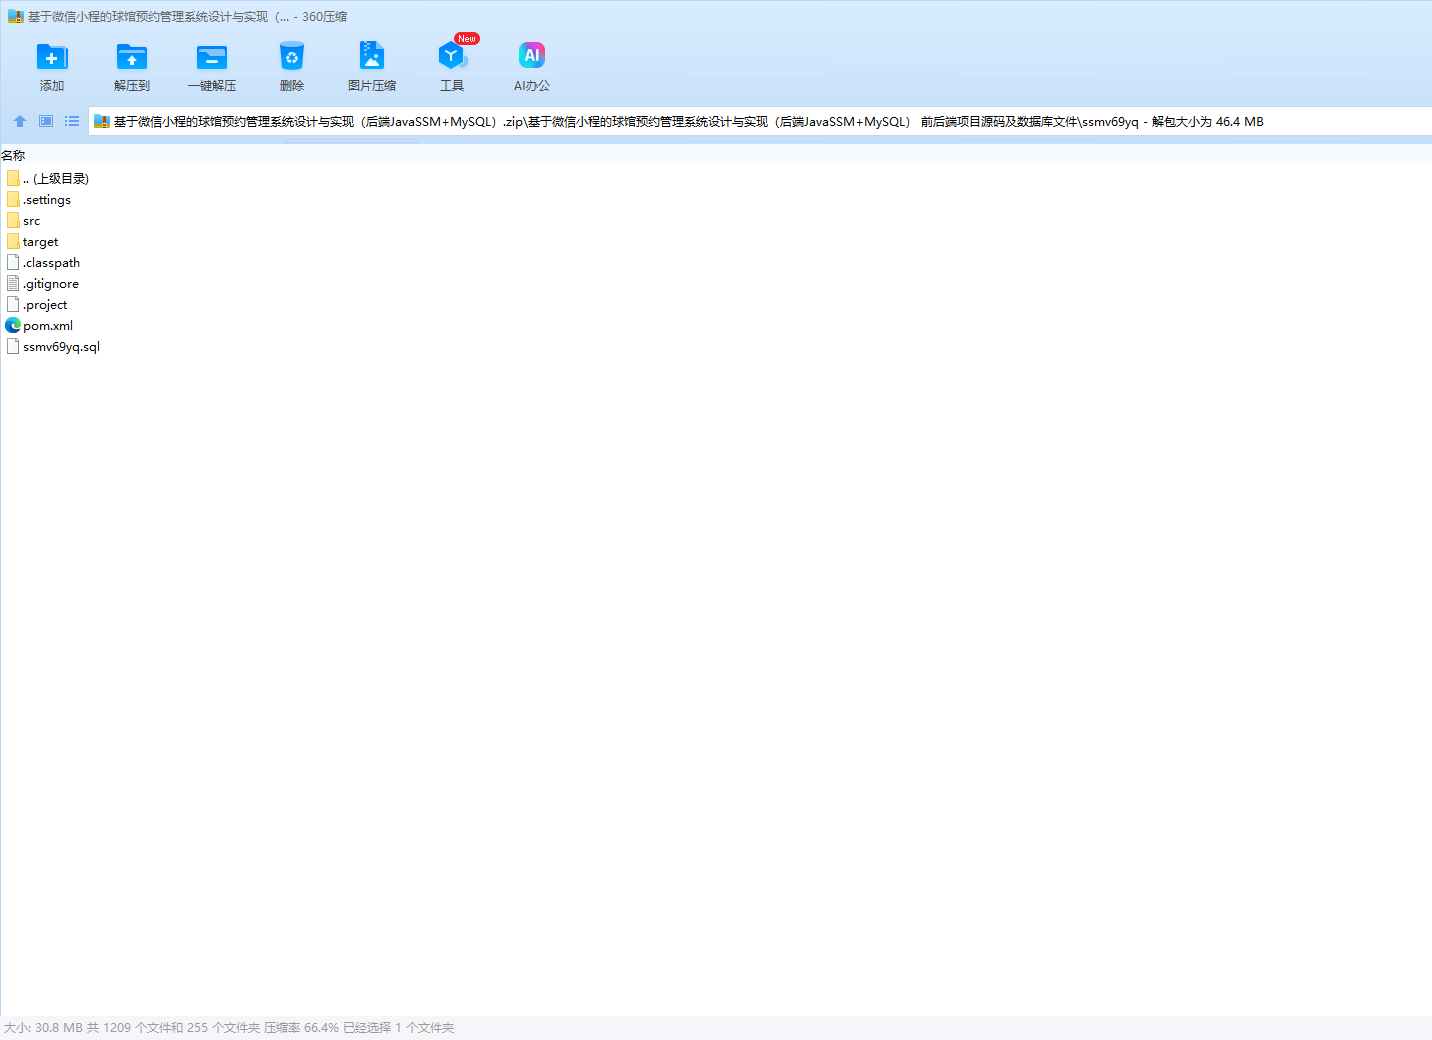Click the status bar size summary text

(x=229, y=1027)
